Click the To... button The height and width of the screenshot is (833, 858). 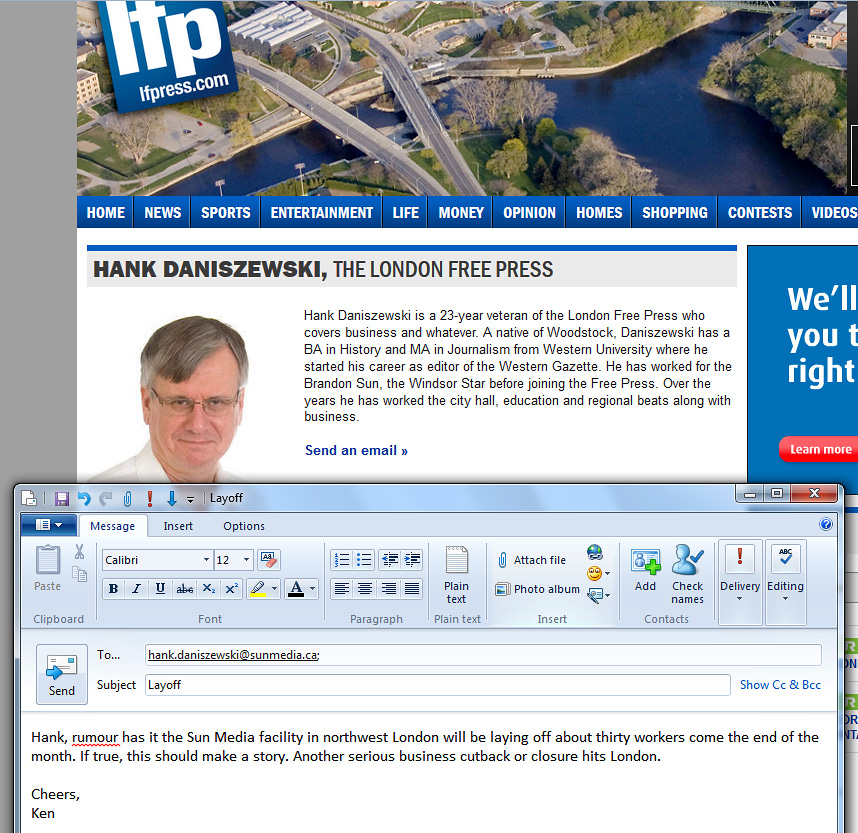click(x=108, y=655)
